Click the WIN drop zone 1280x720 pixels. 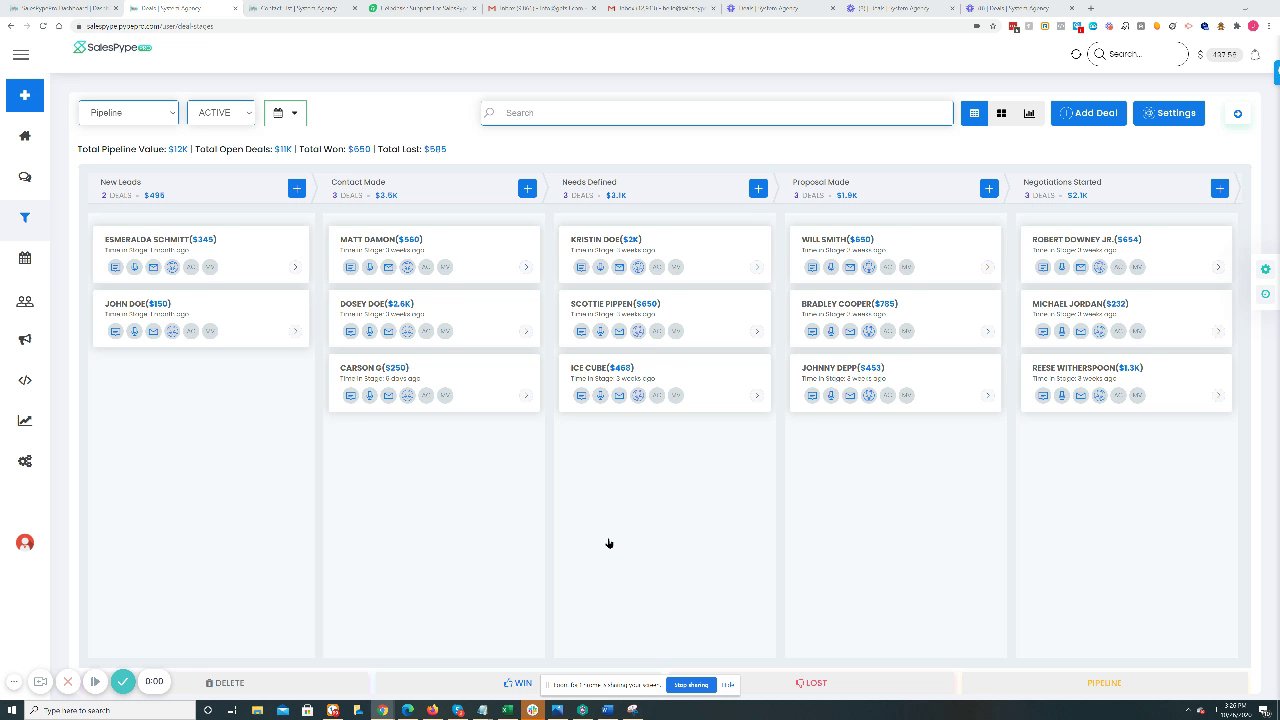pyautogui.click(x=518, y=683)
